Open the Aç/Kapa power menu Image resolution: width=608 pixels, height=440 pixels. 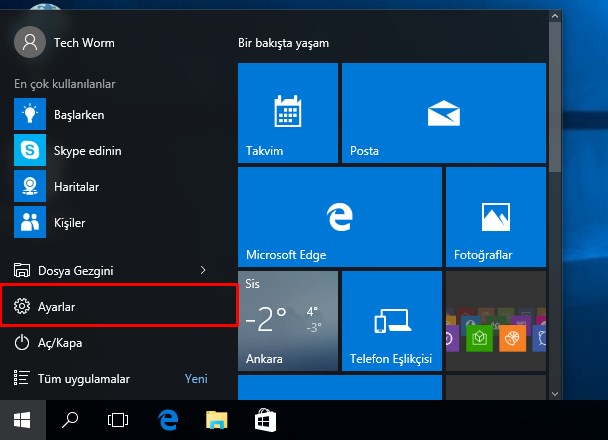tap(60, 343)
